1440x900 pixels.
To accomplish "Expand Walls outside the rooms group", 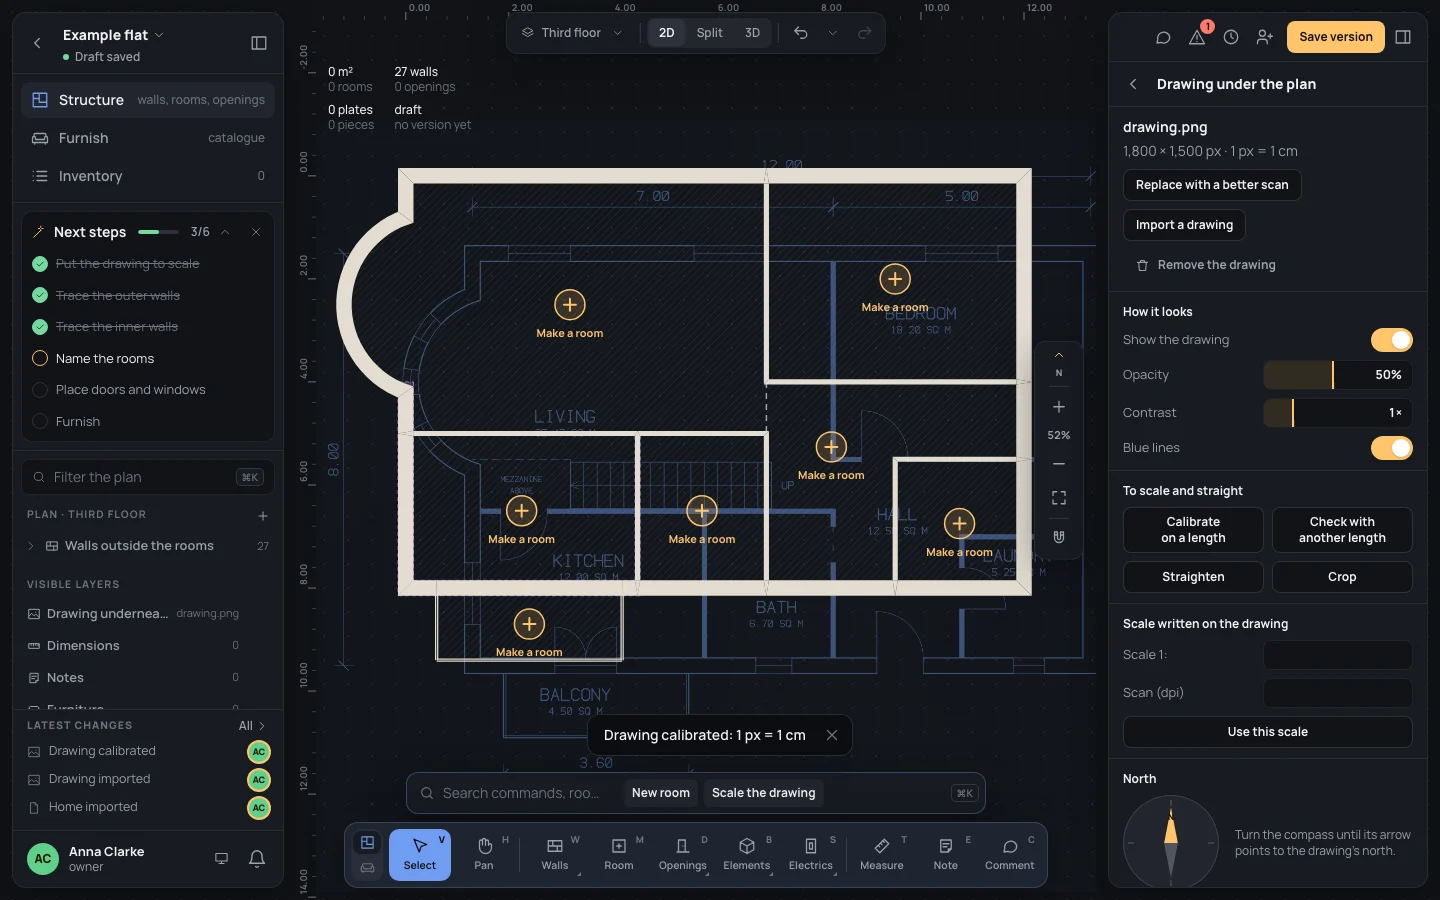I will click(31, 546).
